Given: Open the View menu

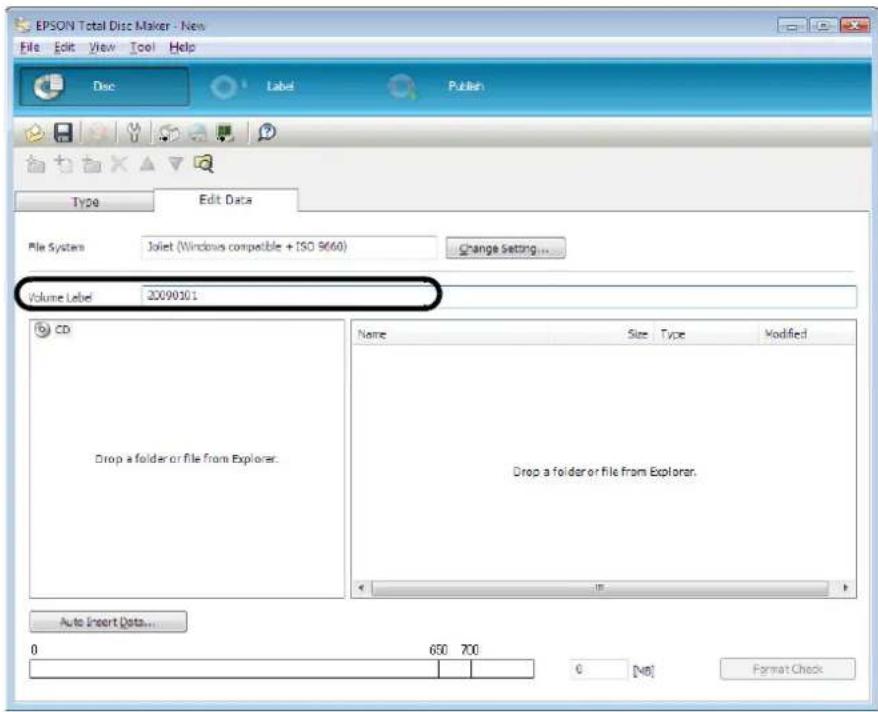Looking at the screenshot, I should [x=102, y=47].
